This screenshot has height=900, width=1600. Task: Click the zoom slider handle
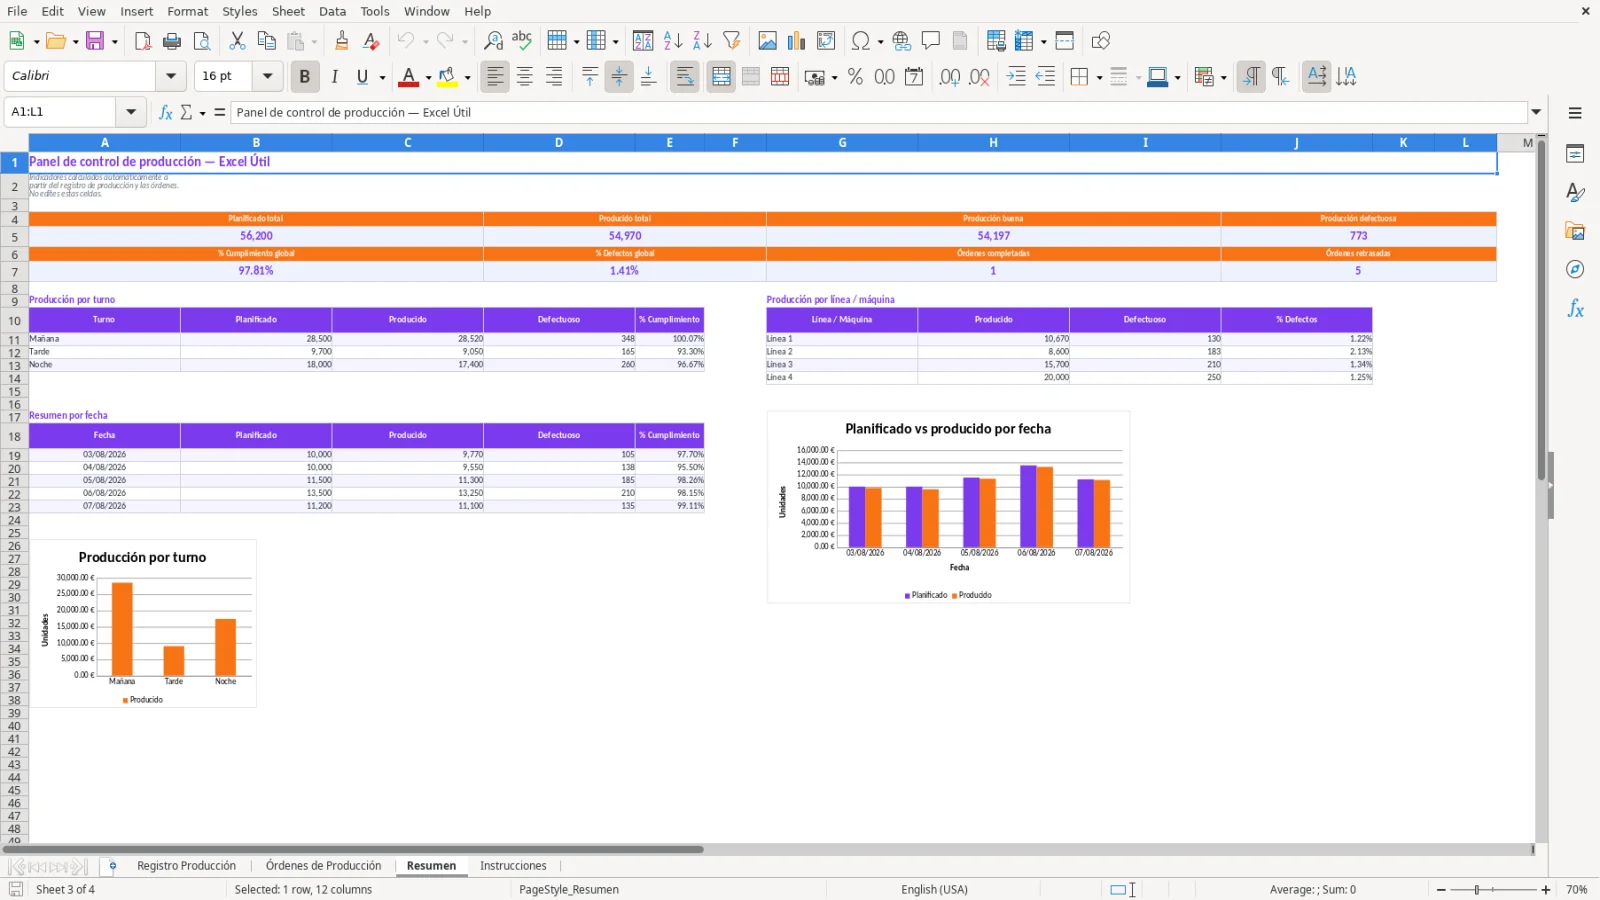tap(1477, 890)
